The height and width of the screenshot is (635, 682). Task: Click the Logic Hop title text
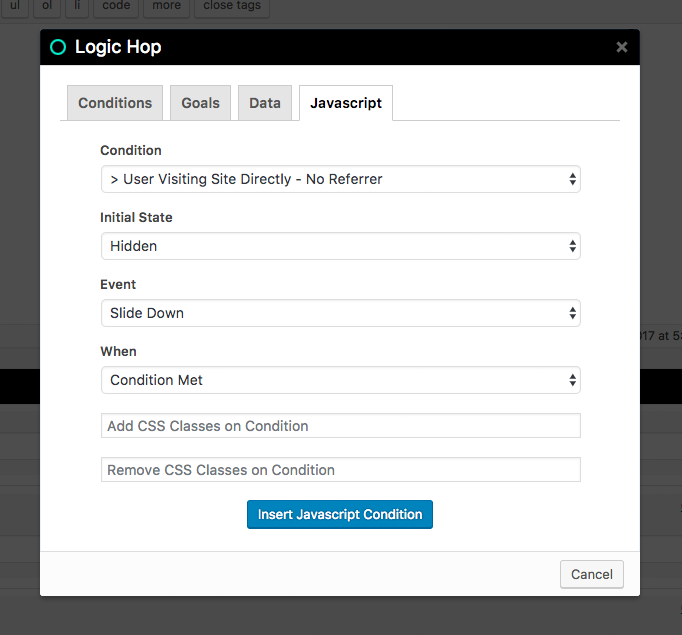(118, 47)
